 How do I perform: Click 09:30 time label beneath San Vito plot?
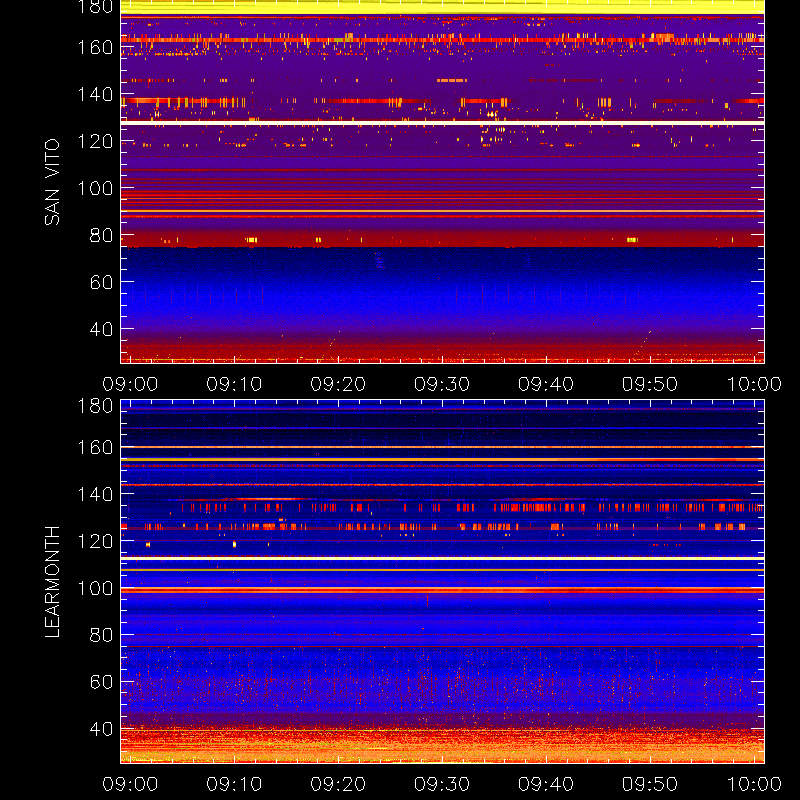coord(442,384)
